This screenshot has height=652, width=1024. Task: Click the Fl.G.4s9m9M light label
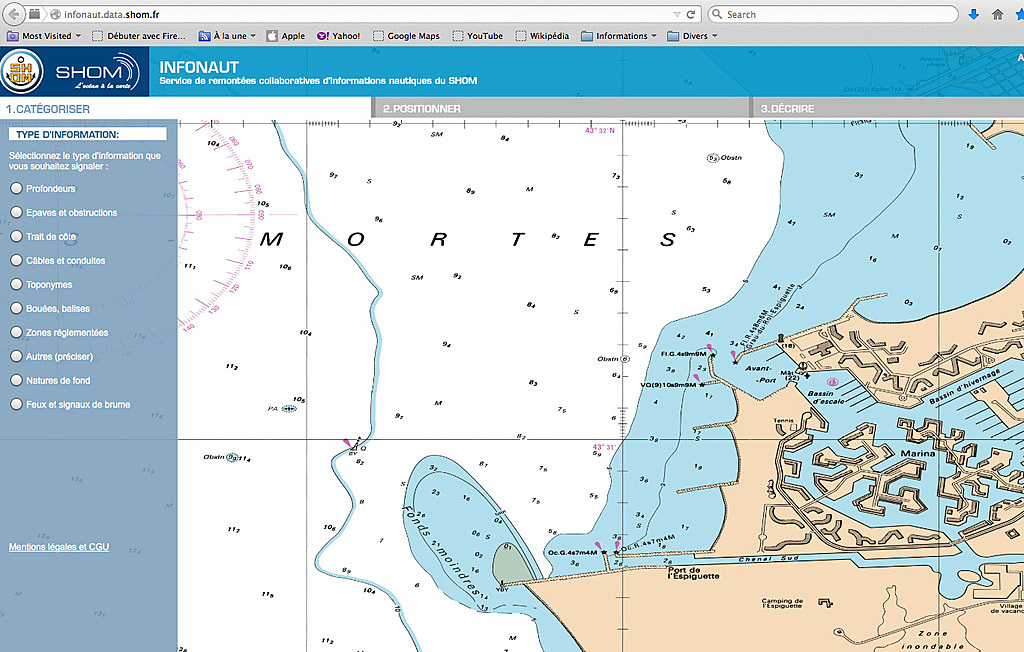(x=684, y=354)
